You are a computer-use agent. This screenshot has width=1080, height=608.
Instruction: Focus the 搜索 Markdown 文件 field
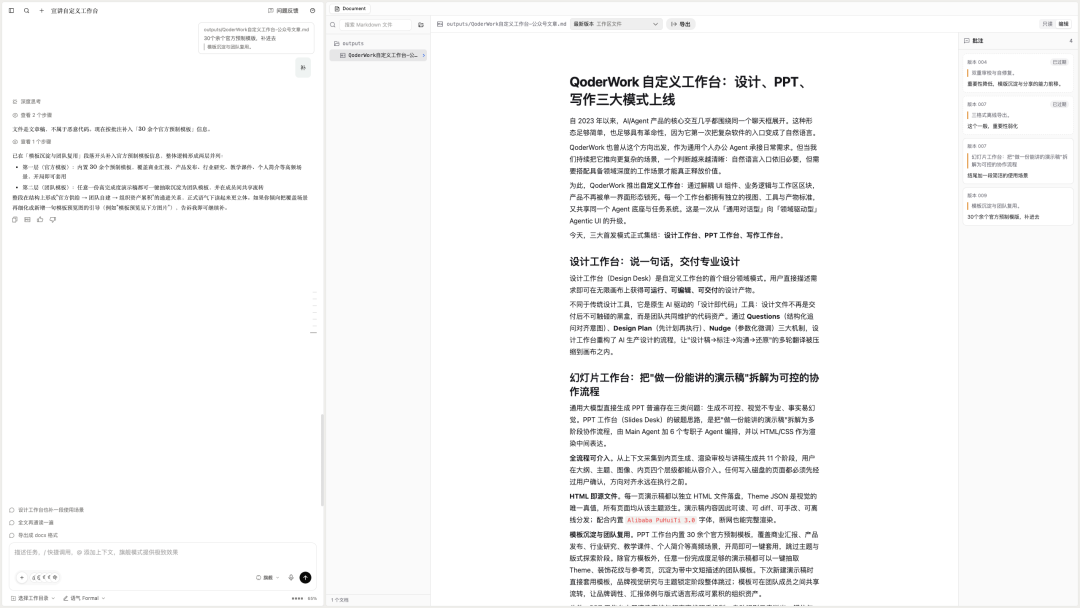(x=375, y=24)
